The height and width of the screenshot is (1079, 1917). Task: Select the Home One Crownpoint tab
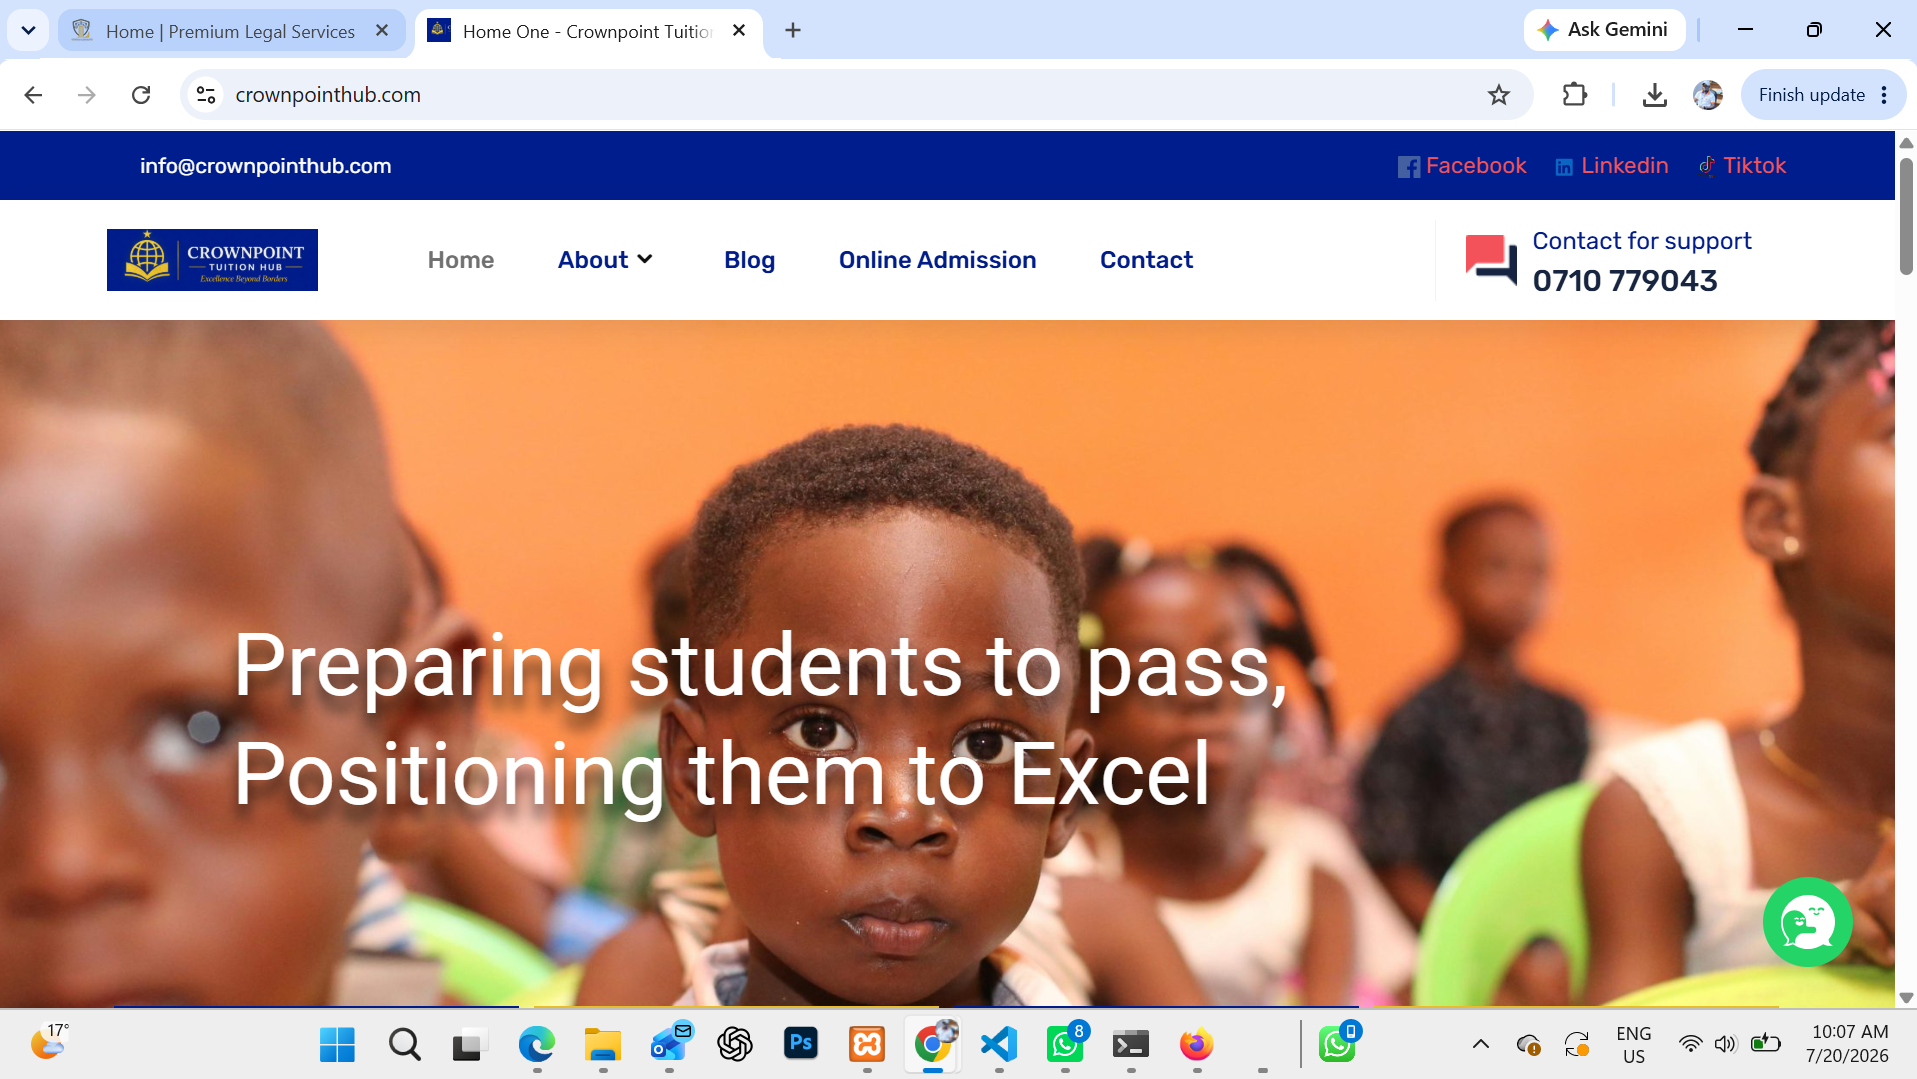pos(588,31)
